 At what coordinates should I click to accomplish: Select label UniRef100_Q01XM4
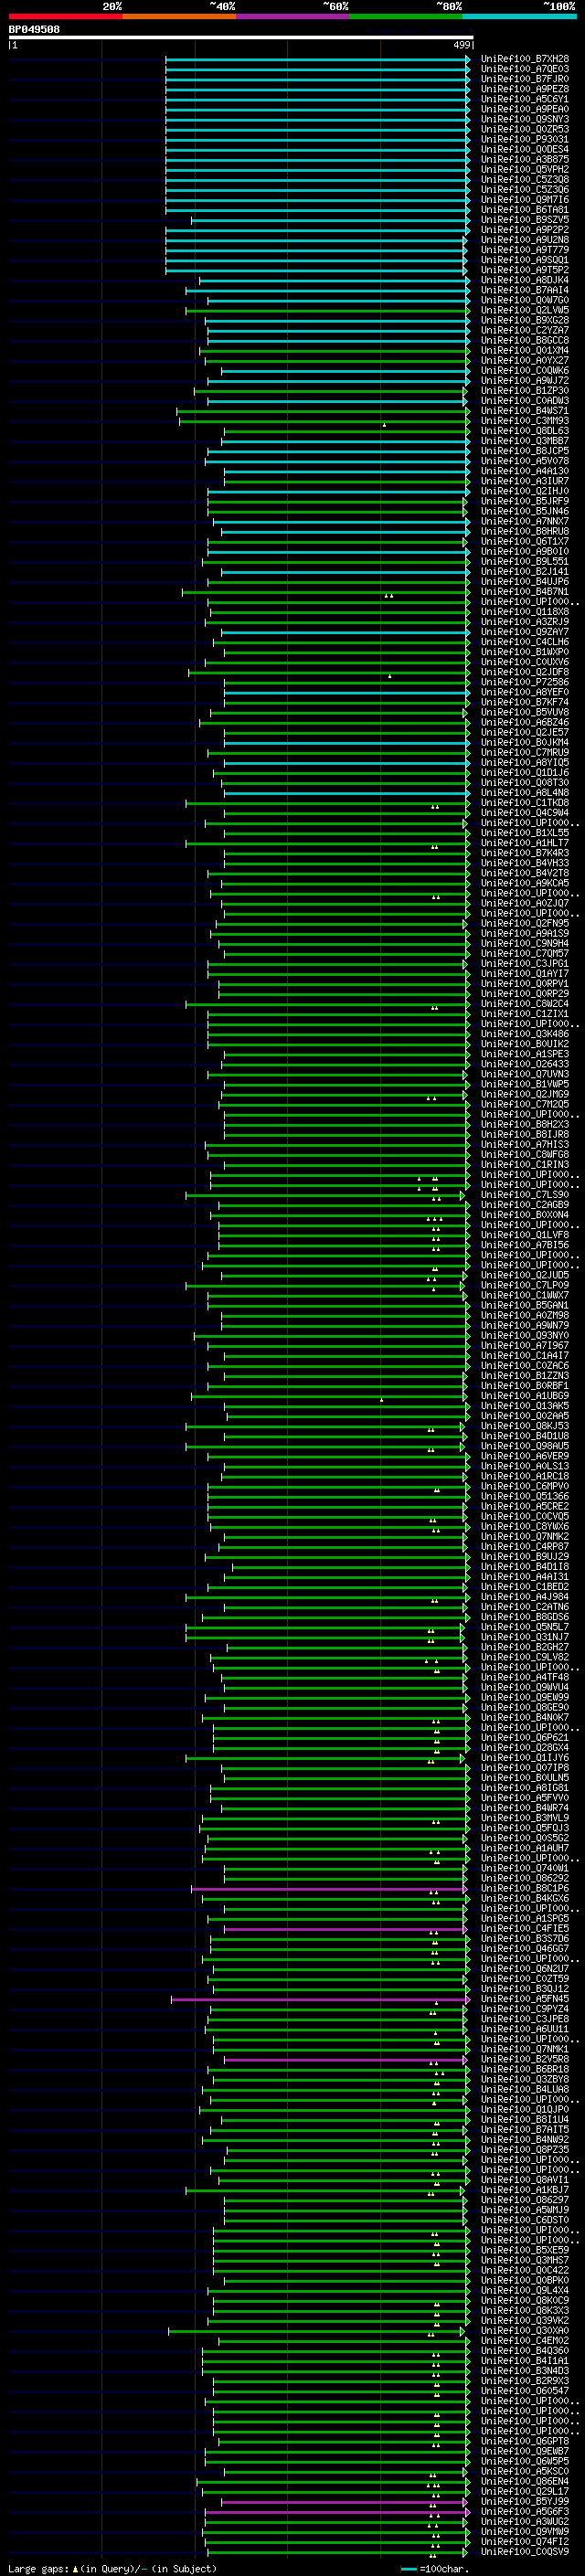tap(525, 350)
